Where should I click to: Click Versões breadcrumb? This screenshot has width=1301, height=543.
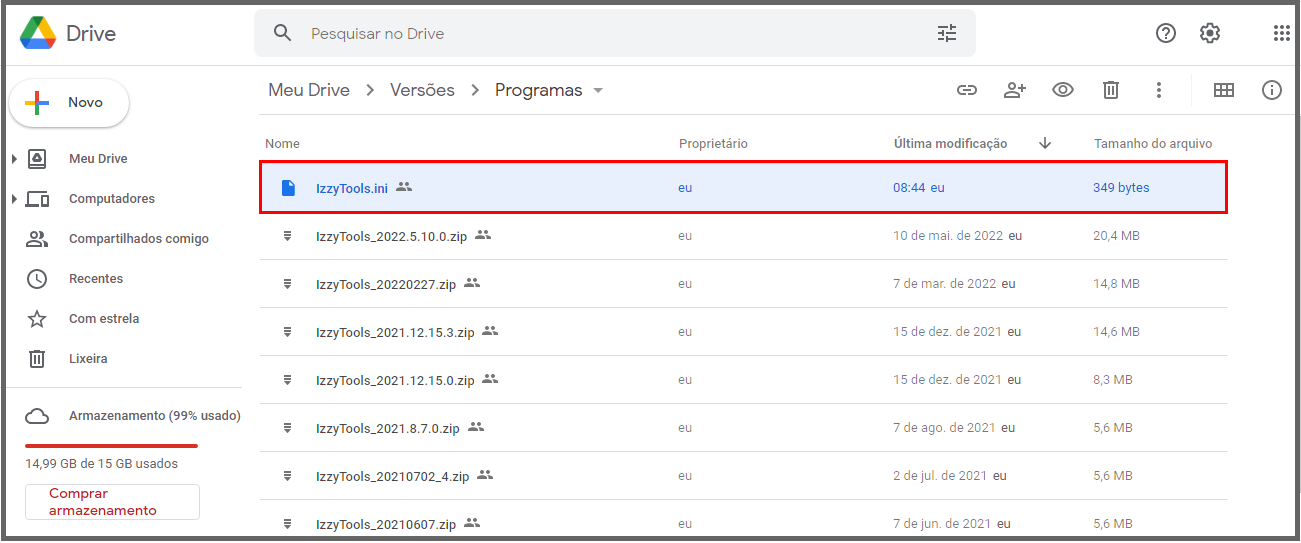coord(422,90)
